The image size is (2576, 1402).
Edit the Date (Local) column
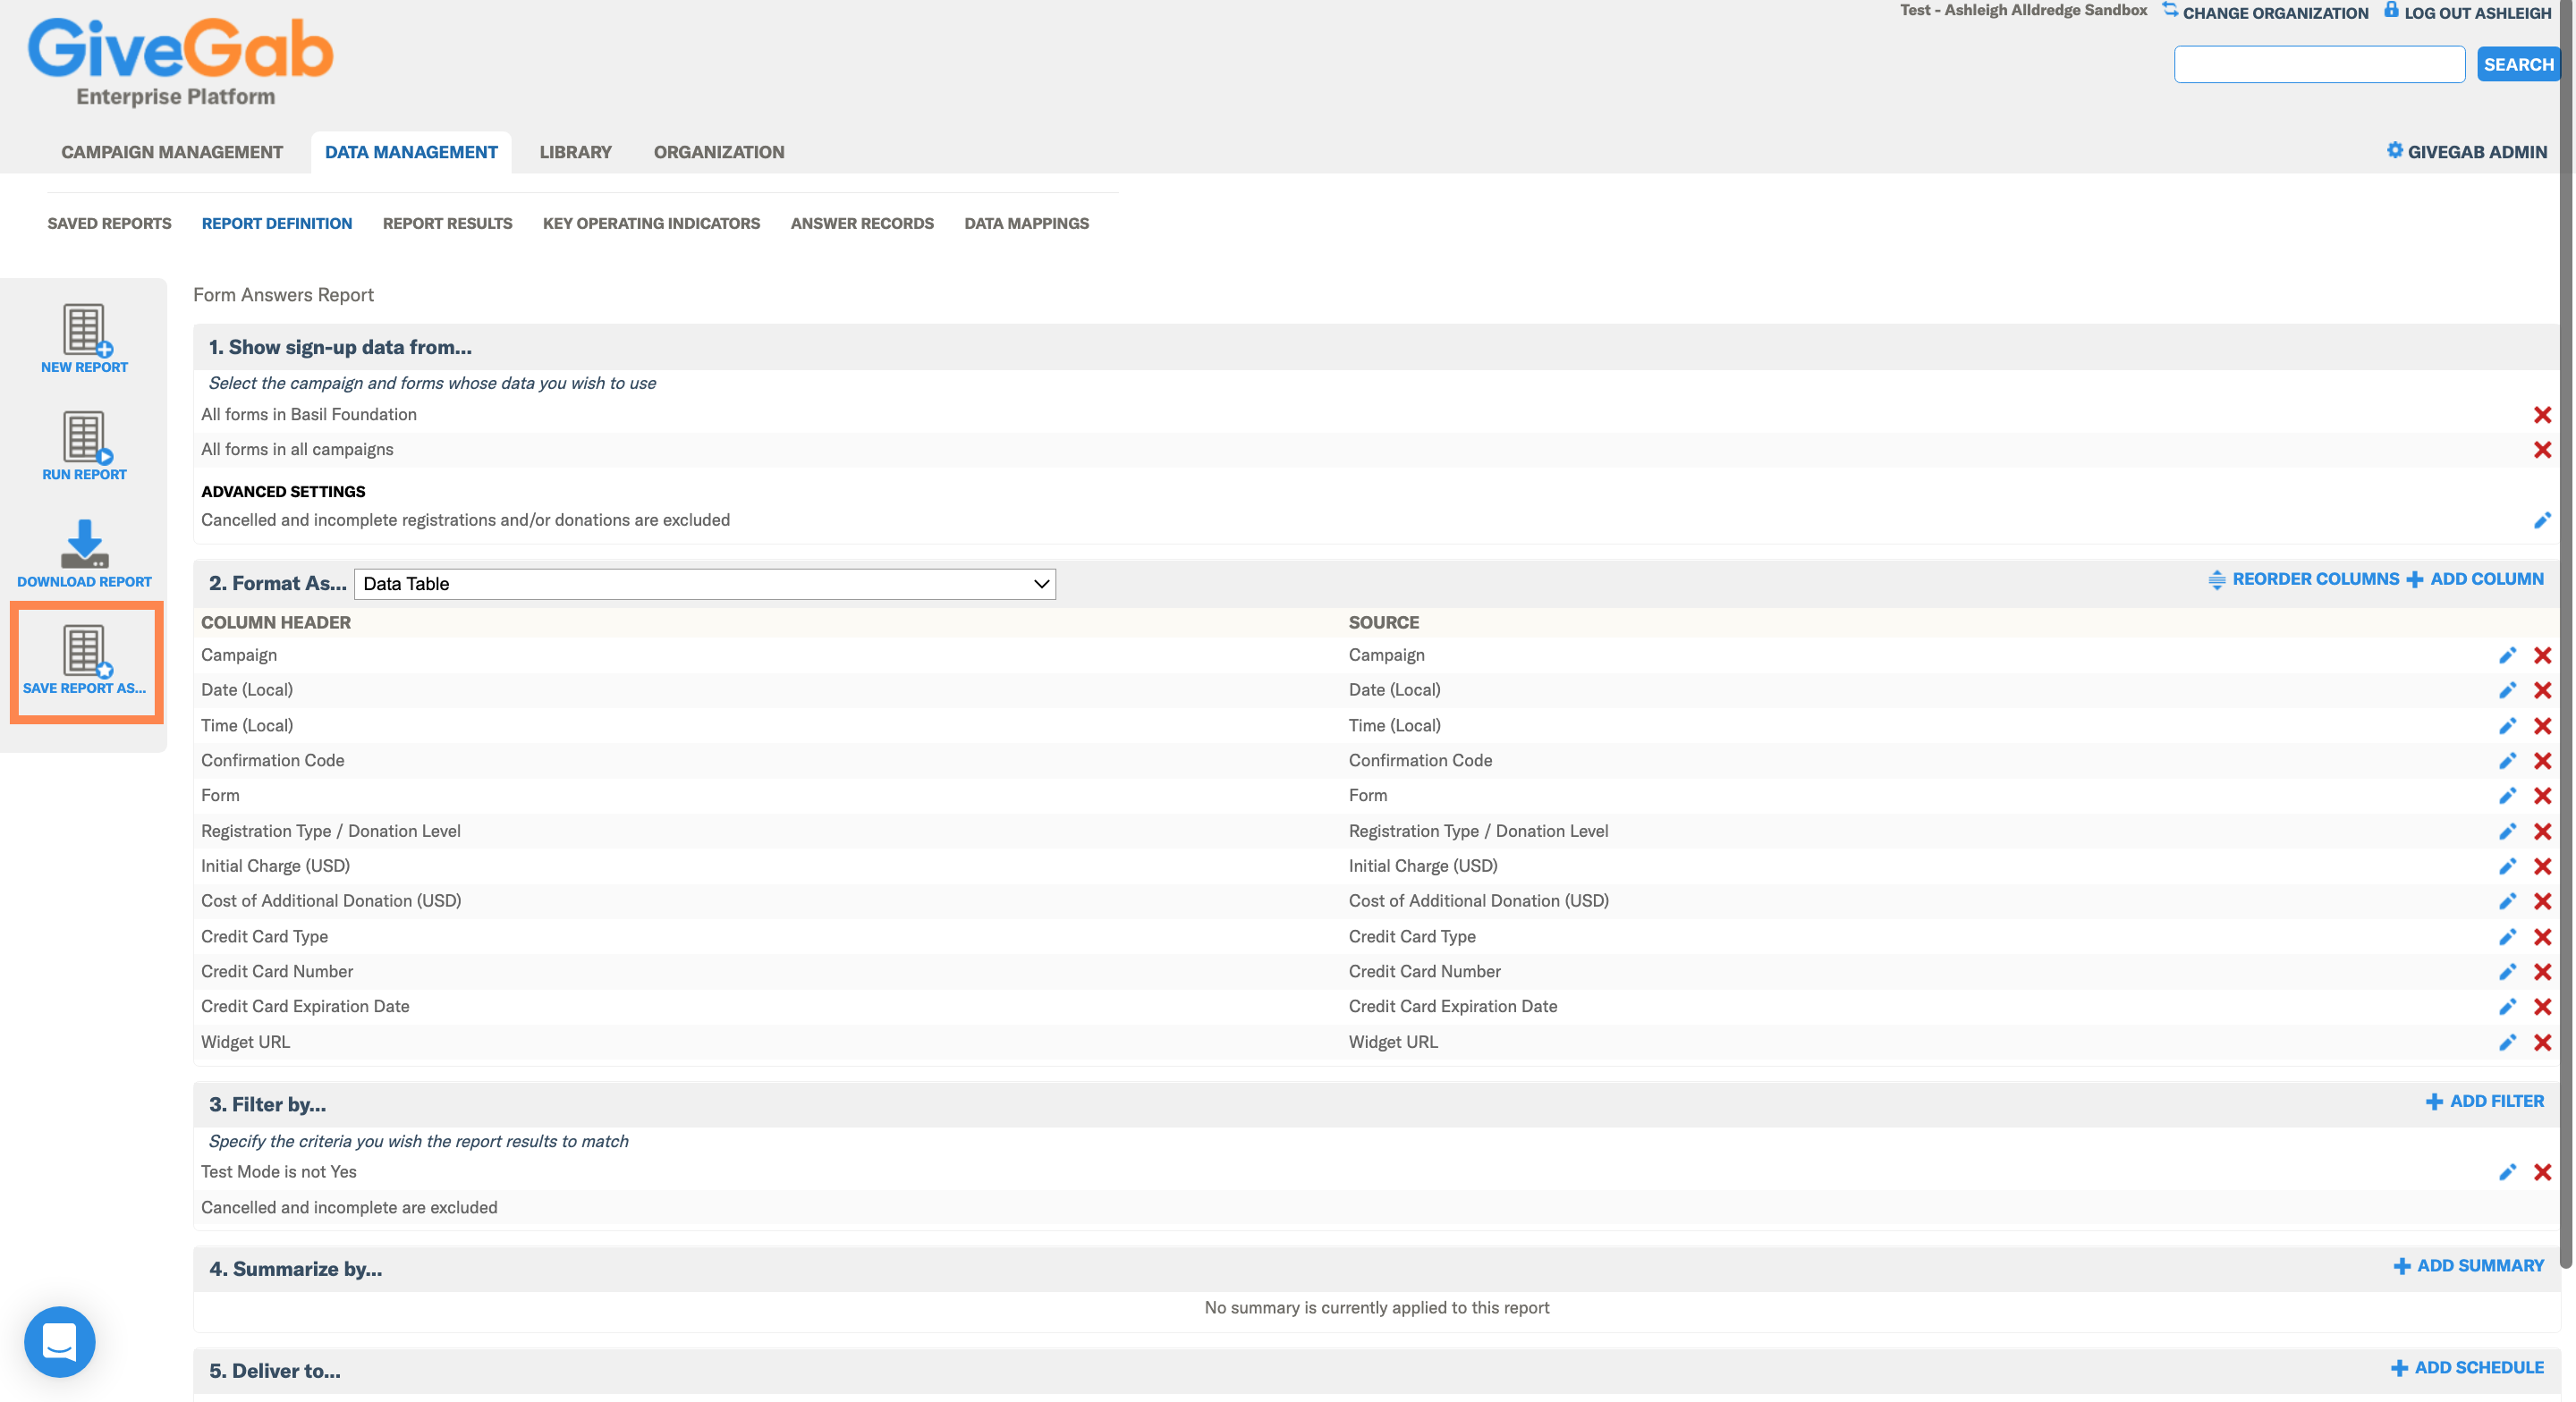coord(2507,690)
